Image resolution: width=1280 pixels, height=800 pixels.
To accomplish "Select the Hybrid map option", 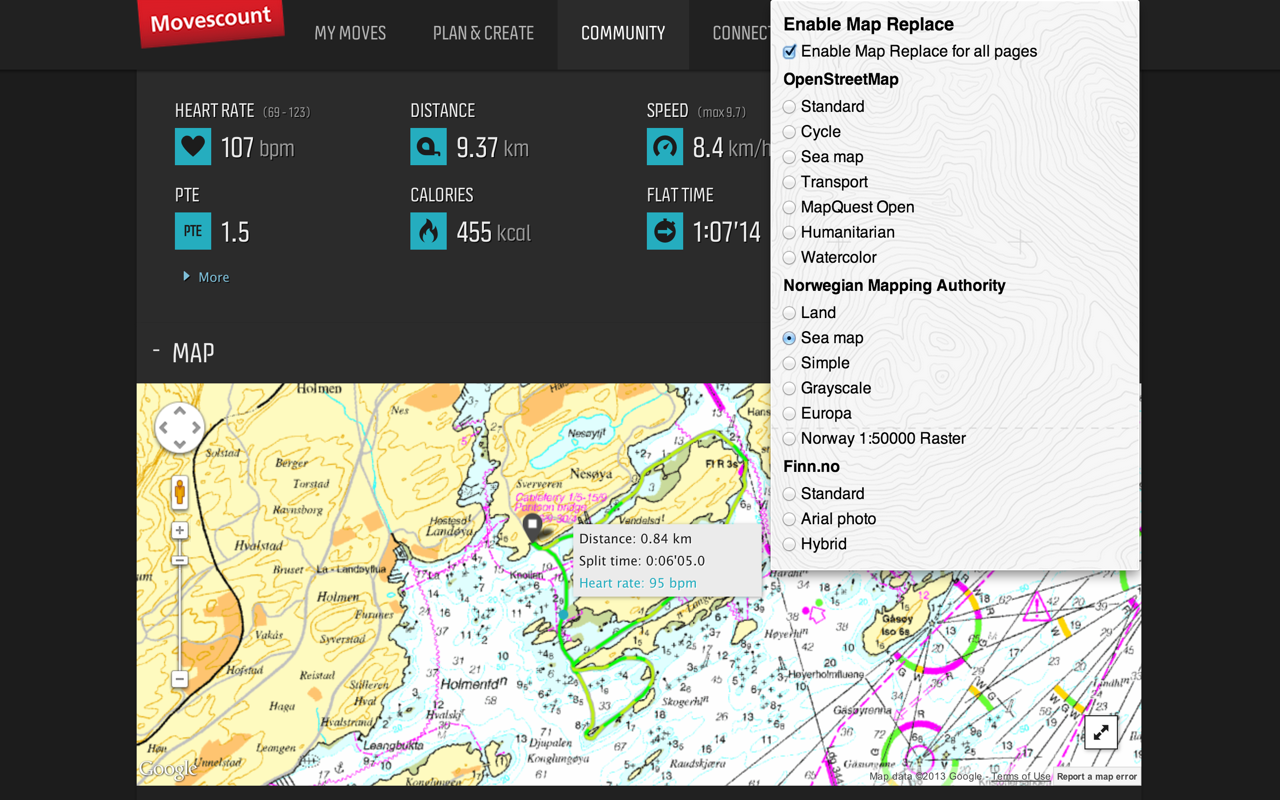I will click(790, 544).
